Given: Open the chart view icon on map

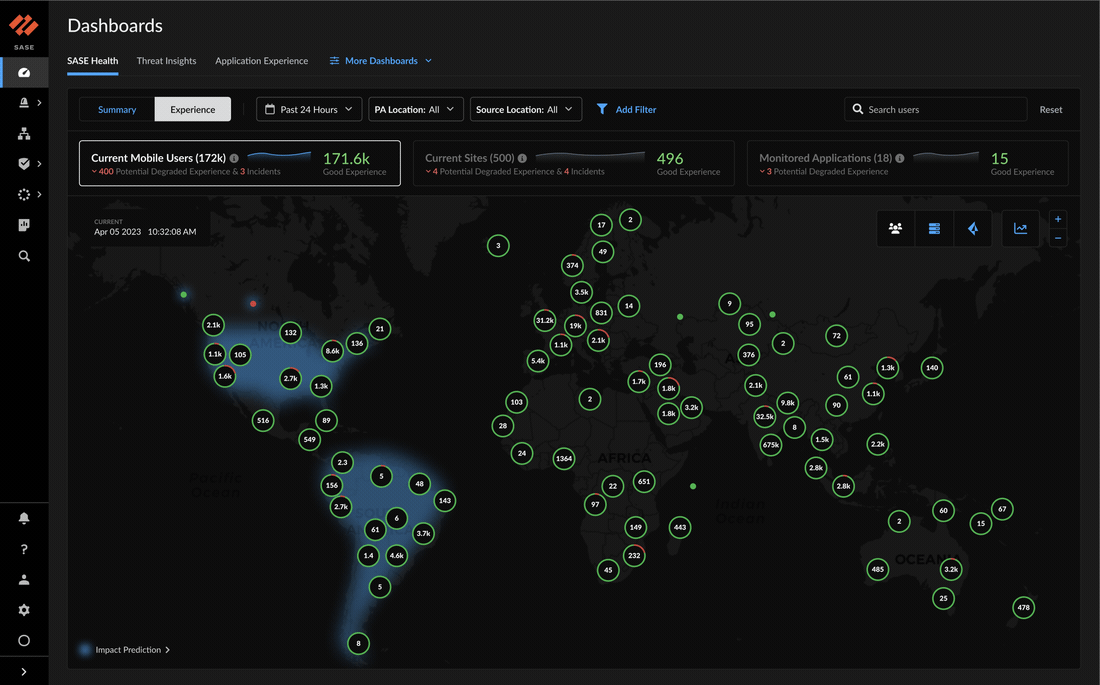Looking at the screenshot, I should click(x=1020, y=228).
